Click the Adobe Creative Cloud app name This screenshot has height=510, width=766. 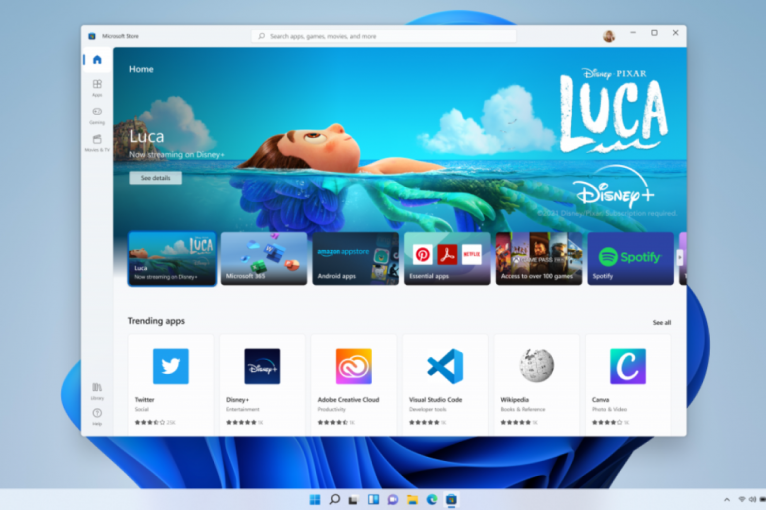click(x=348, y=400)
